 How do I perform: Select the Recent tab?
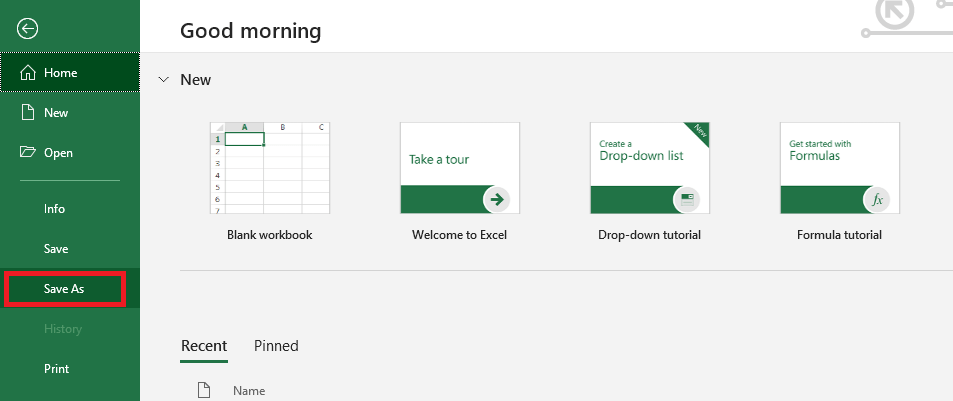[x=204, y=346]
